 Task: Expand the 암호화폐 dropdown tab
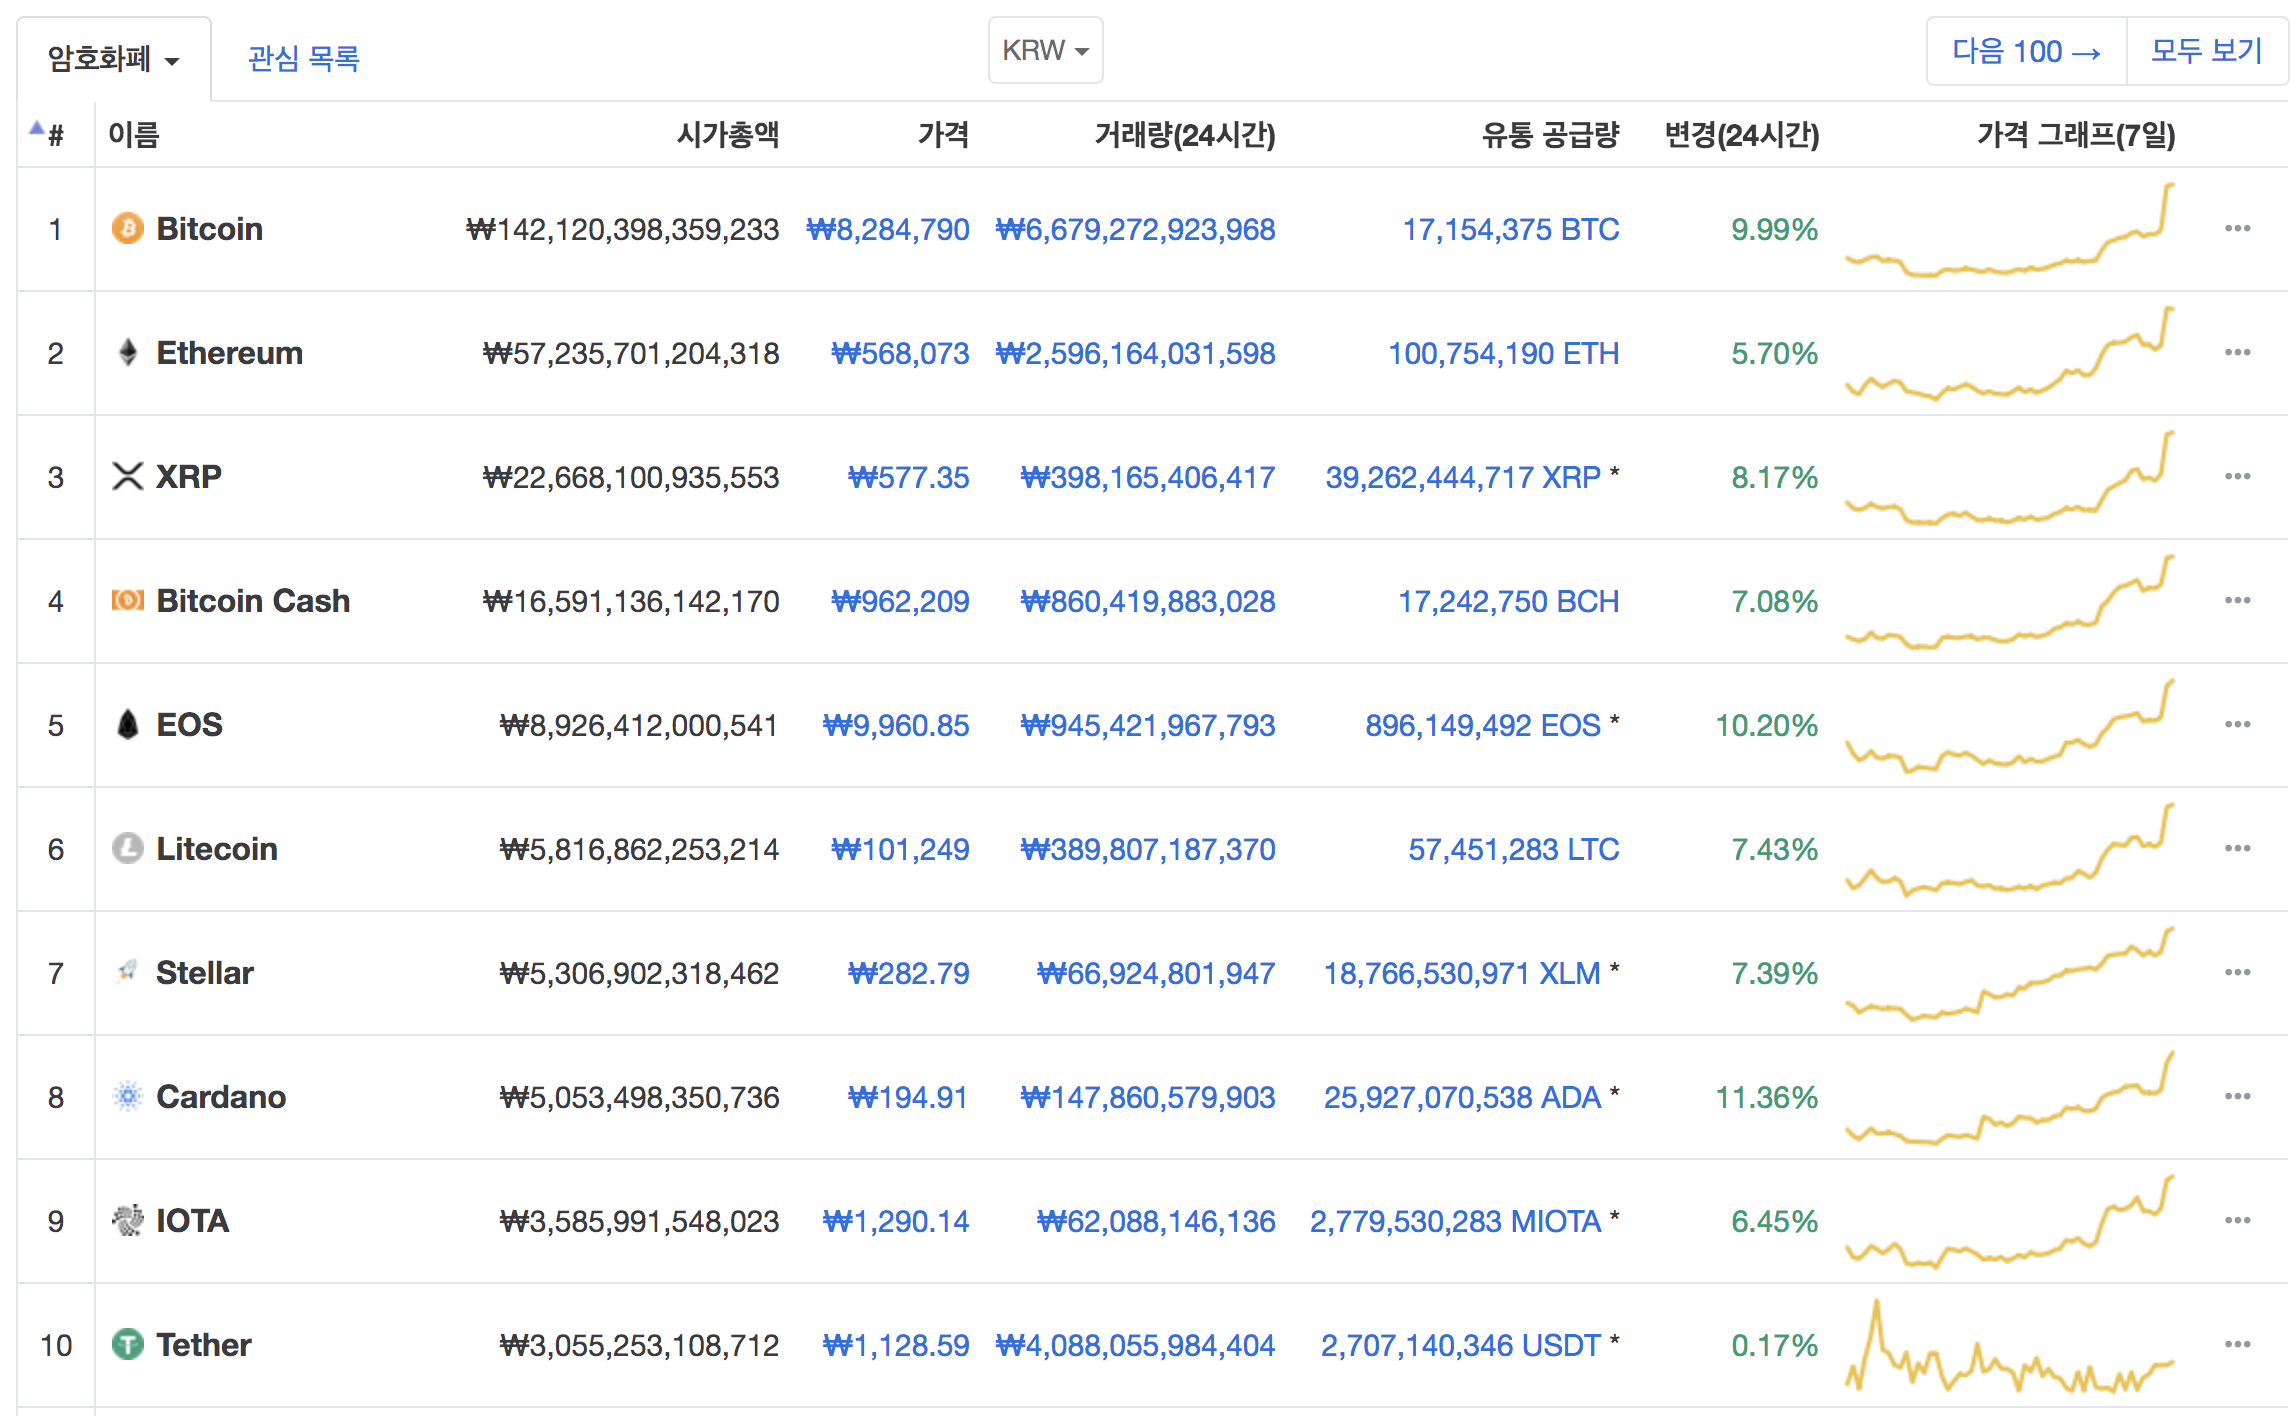(113, 59)
